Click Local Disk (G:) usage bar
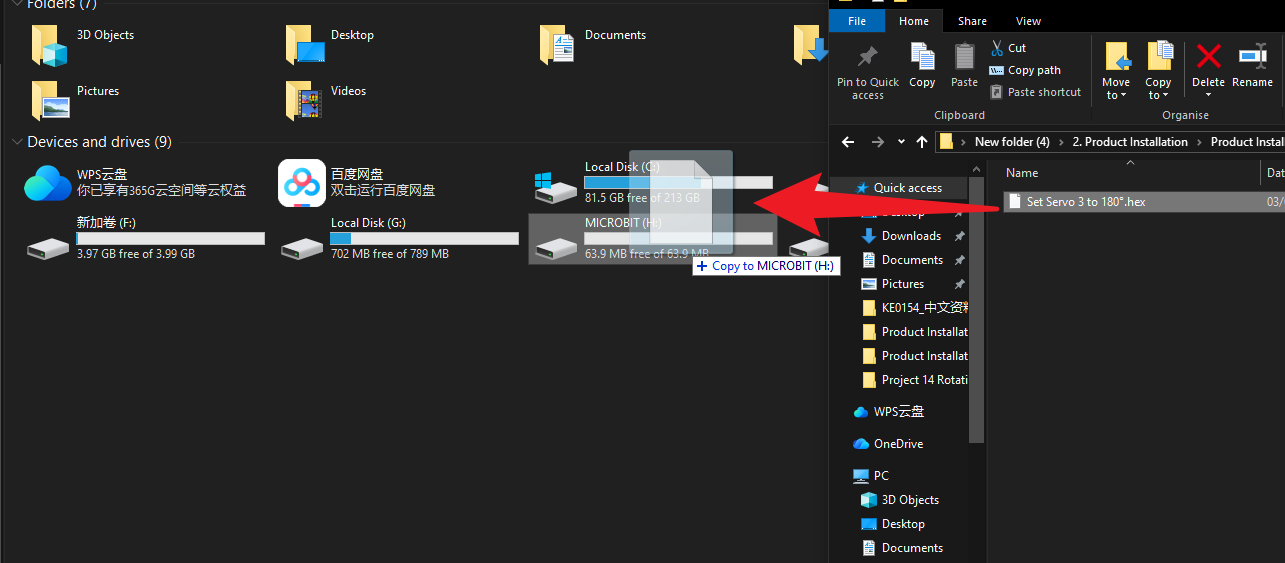1285x563 pixels. [x=425, y=238]
